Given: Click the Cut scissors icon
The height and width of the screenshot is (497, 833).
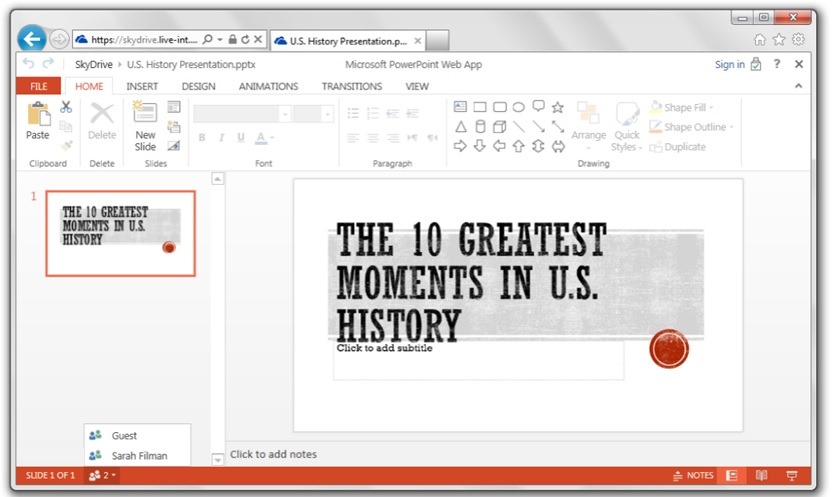Looking at the screenshot, I should (66, 107).
